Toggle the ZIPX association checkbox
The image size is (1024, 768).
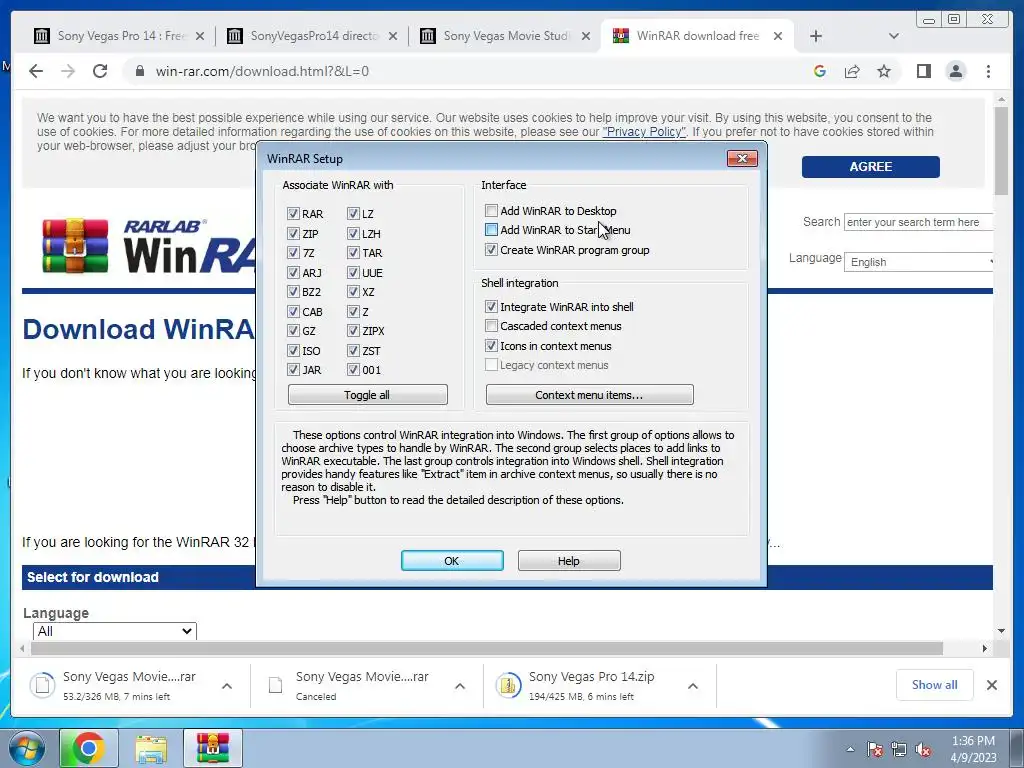click(x=353, y=331)
